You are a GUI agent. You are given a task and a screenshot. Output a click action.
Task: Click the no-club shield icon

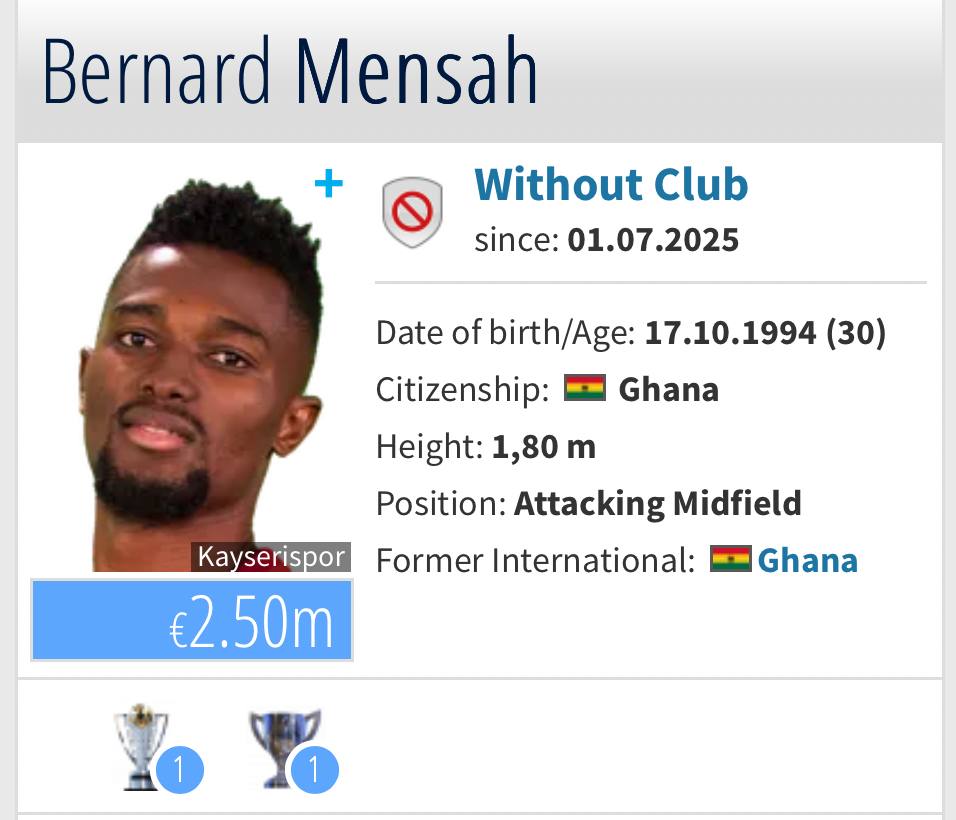pyautogui.click(x=412, y=212)
